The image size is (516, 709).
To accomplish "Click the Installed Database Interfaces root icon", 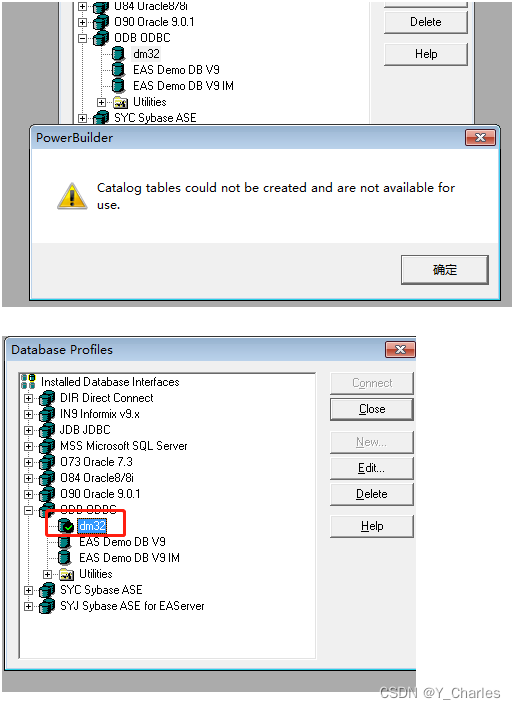I will [28, 382].
